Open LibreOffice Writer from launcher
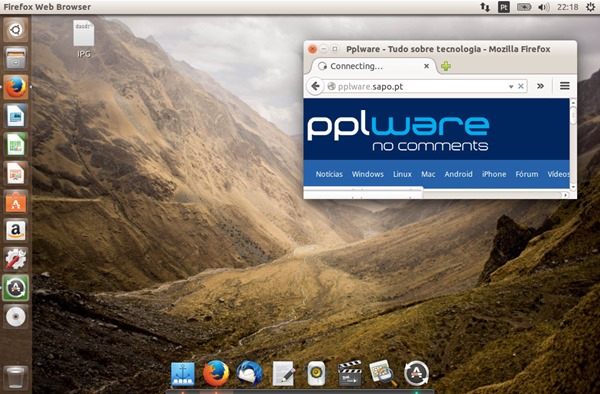The height and width of the screenshot is (394, 600). pyautogui.click(x=16, y=116)
